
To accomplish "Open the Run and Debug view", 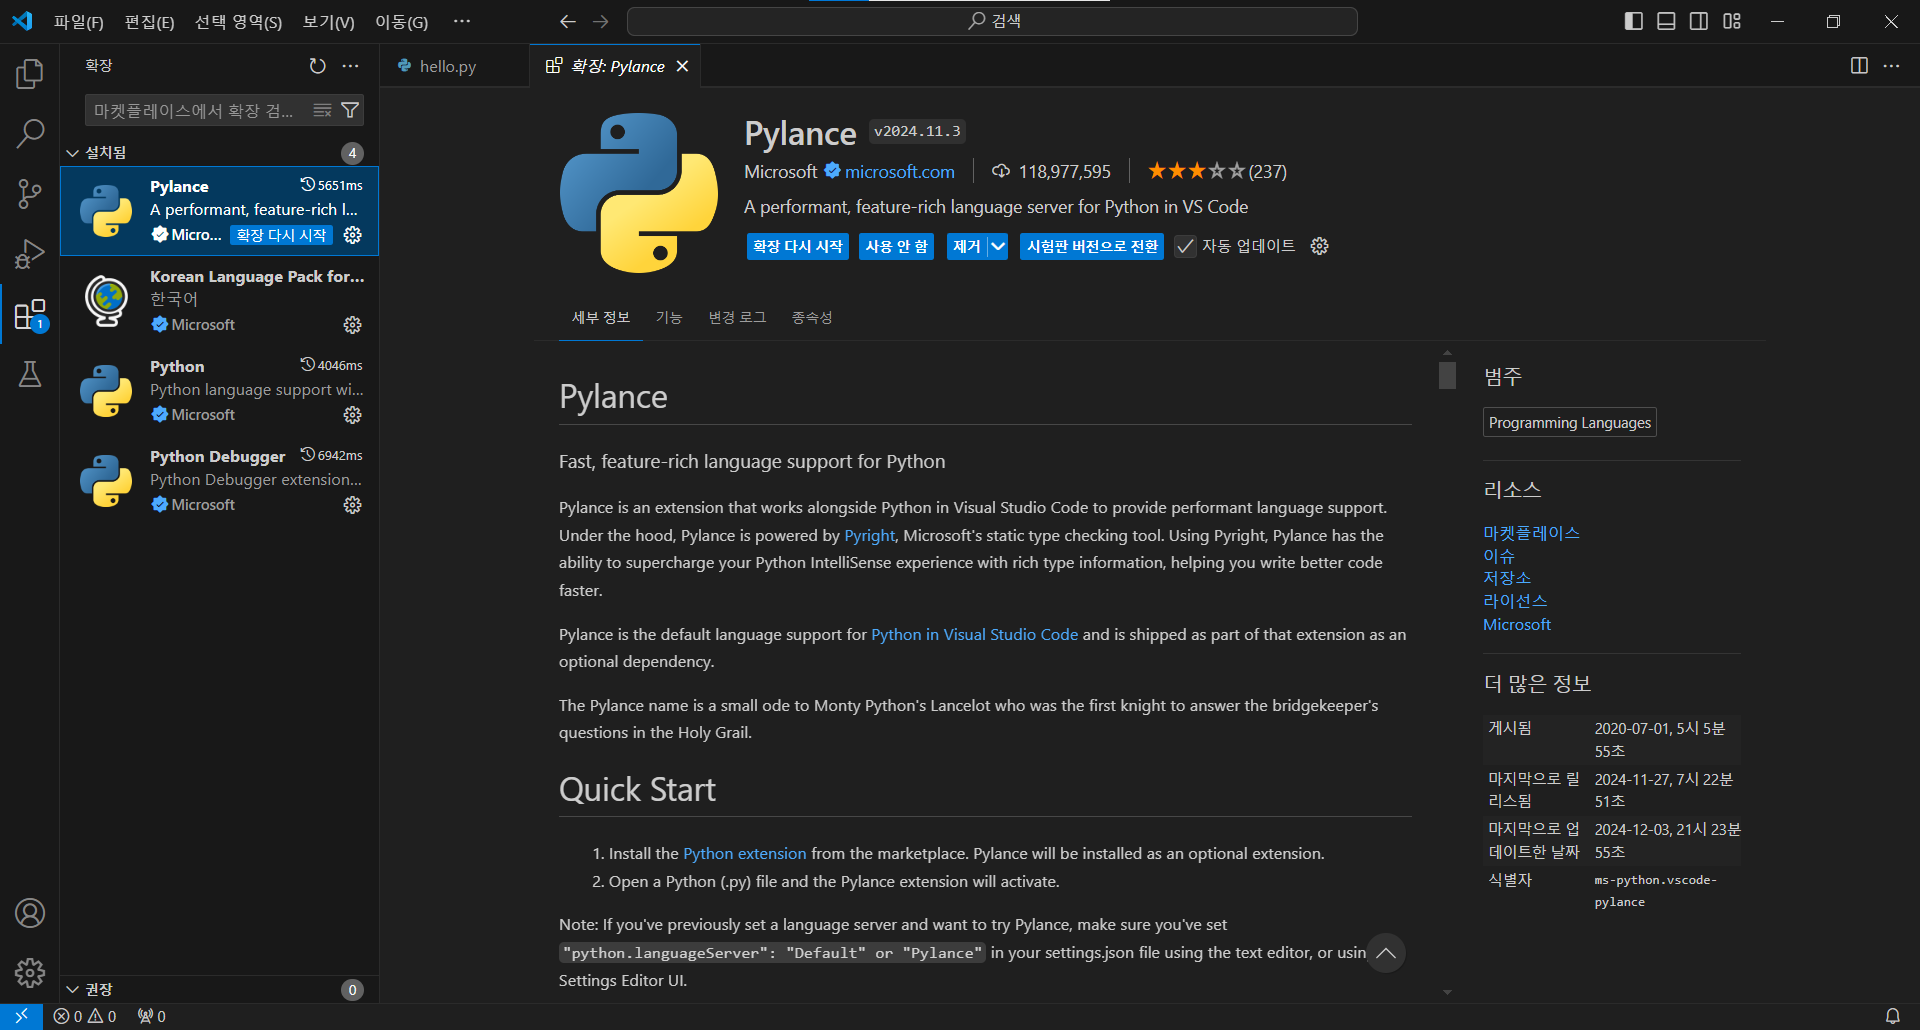I will click(x=30, y=254).
